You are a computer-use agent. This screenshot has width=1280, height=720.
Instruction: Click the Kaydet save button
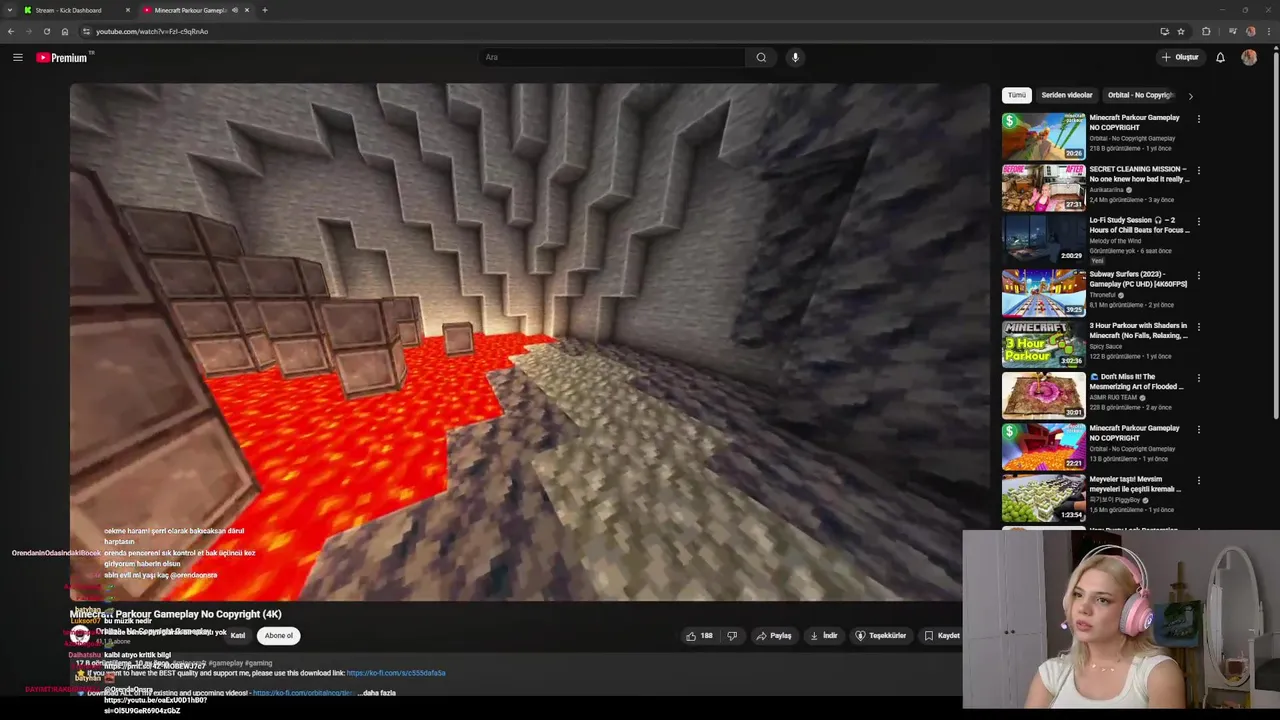coord(942,635)
